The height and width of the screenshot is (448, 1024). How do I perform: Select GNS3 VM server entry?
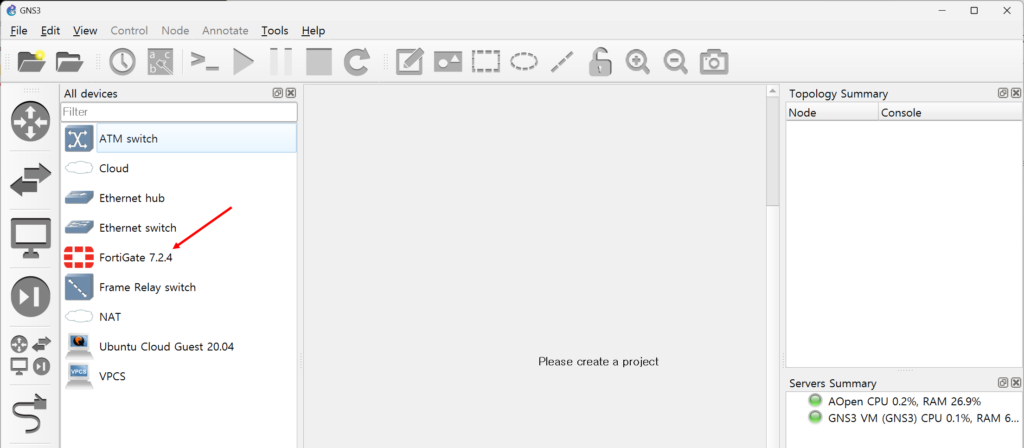click(x=914, y=418)
